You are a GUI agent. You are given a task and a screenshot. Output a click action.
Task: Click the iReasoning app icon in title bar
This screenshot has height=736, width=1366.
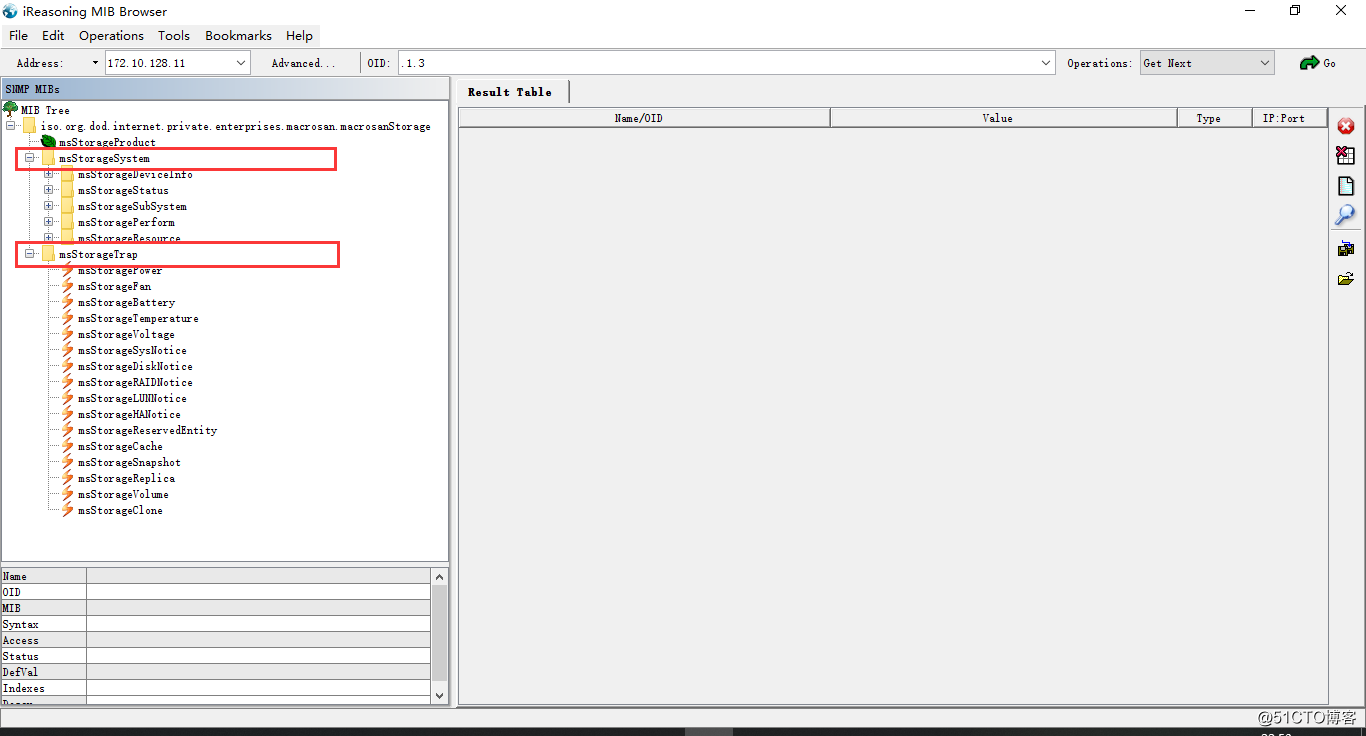10,11
